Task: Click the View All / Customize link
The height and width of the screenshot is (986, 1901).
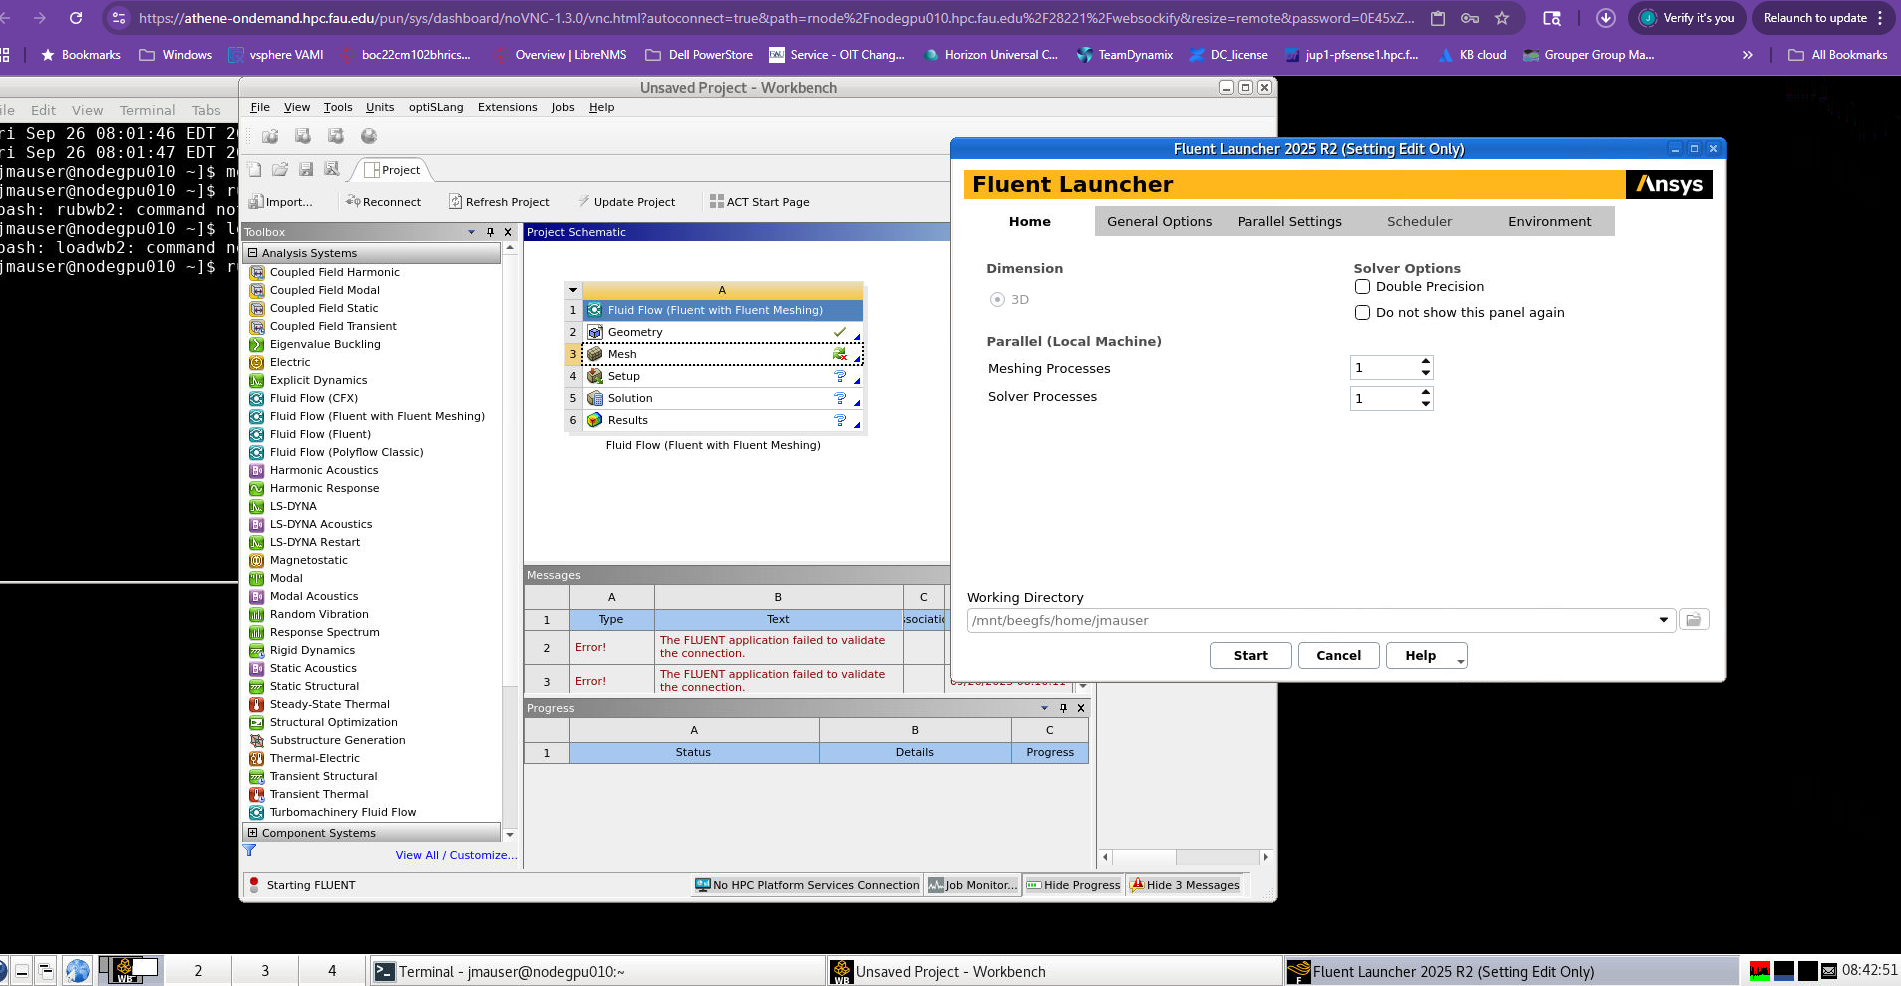Action: [456, 855]
